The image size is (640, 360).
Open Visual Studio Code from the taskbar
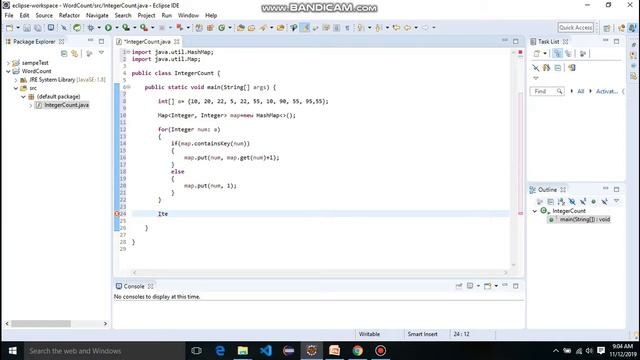coord(266,351)
